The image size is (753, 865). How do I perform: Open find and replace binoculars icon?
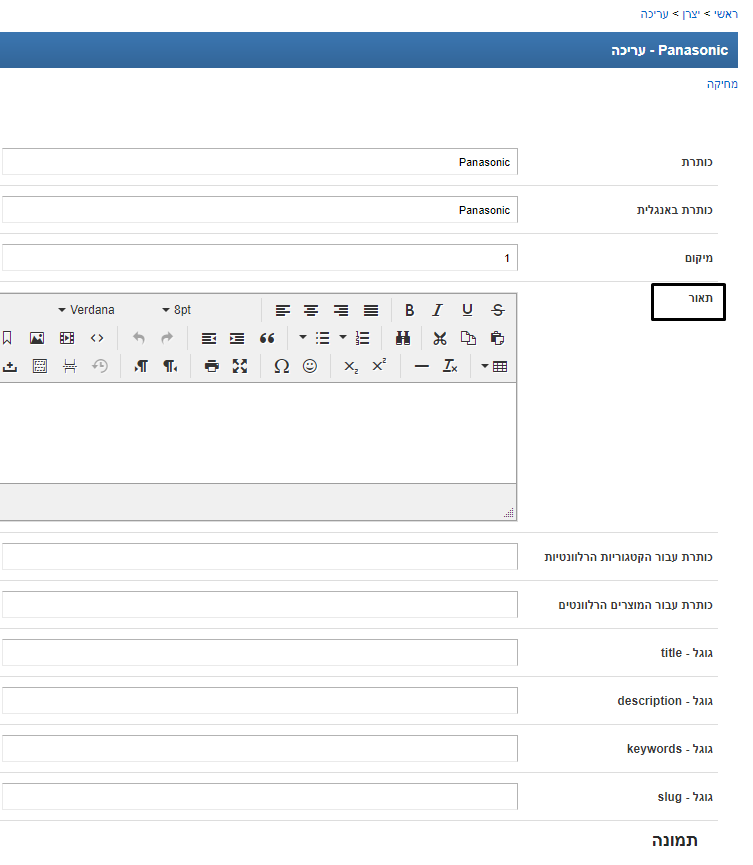[x=403, y=338]
